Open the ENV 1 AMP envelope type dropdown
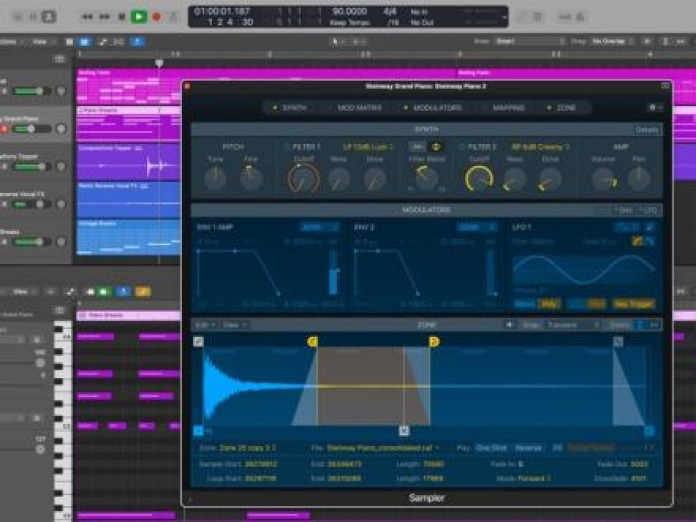This screenshot has width=696, height=522. 320,227
